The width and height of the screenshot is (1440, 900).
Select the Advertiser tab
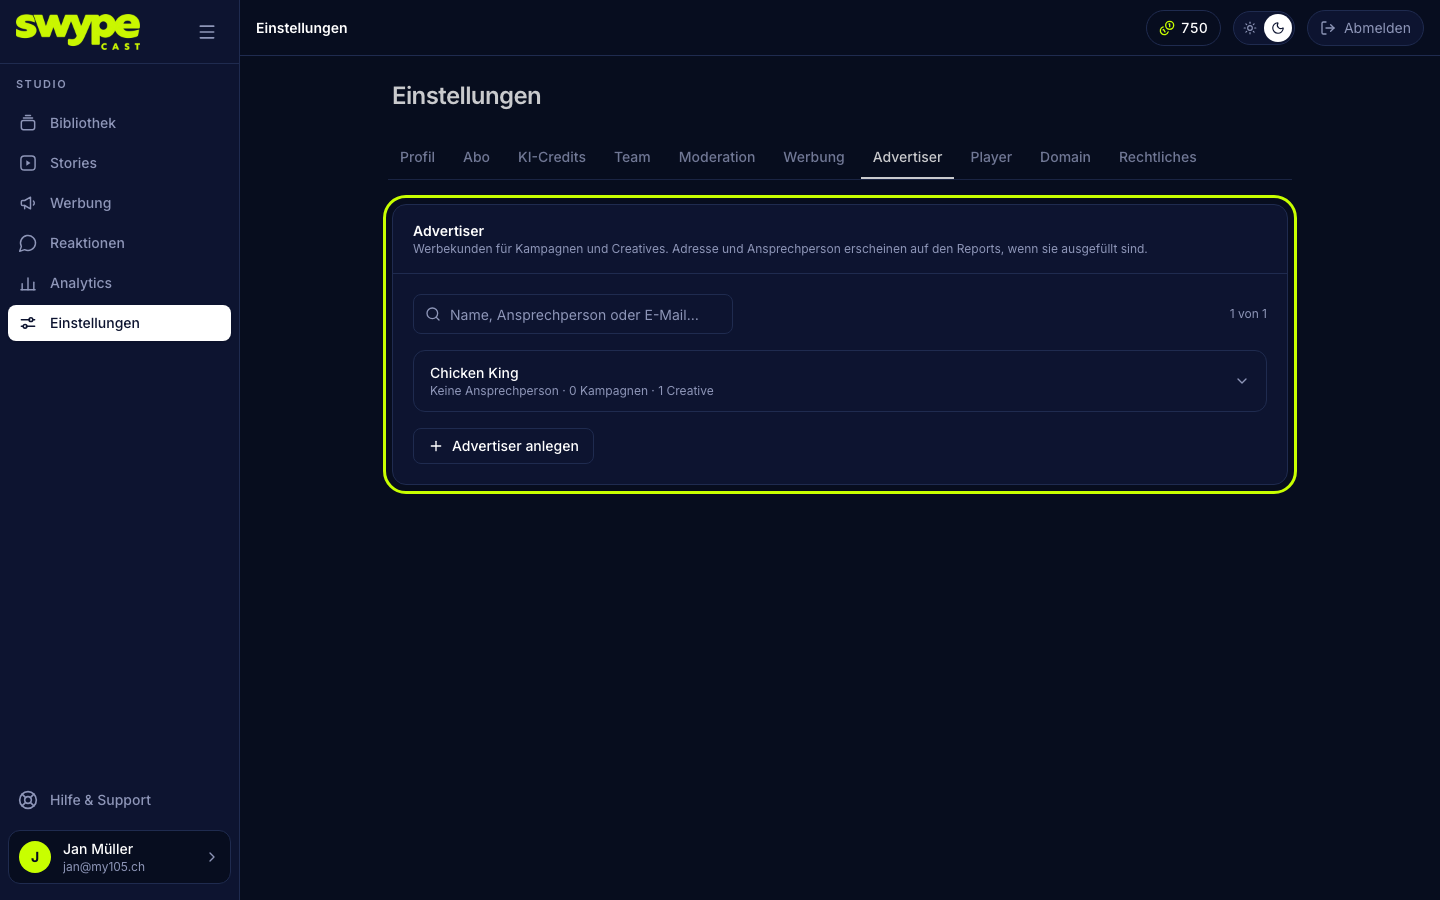pyautogui.click(x=907, y=157)
